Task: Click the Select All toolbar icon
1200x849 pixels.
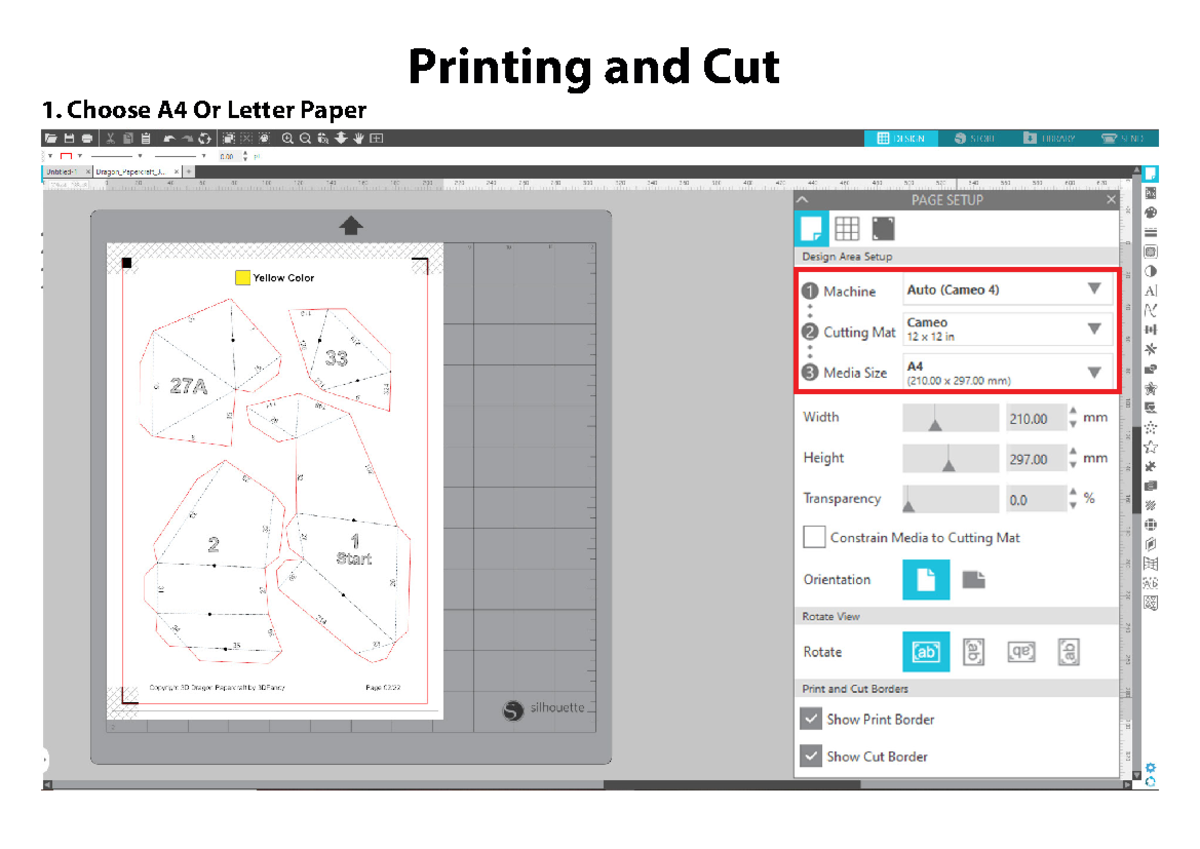Action: point(229,138)
